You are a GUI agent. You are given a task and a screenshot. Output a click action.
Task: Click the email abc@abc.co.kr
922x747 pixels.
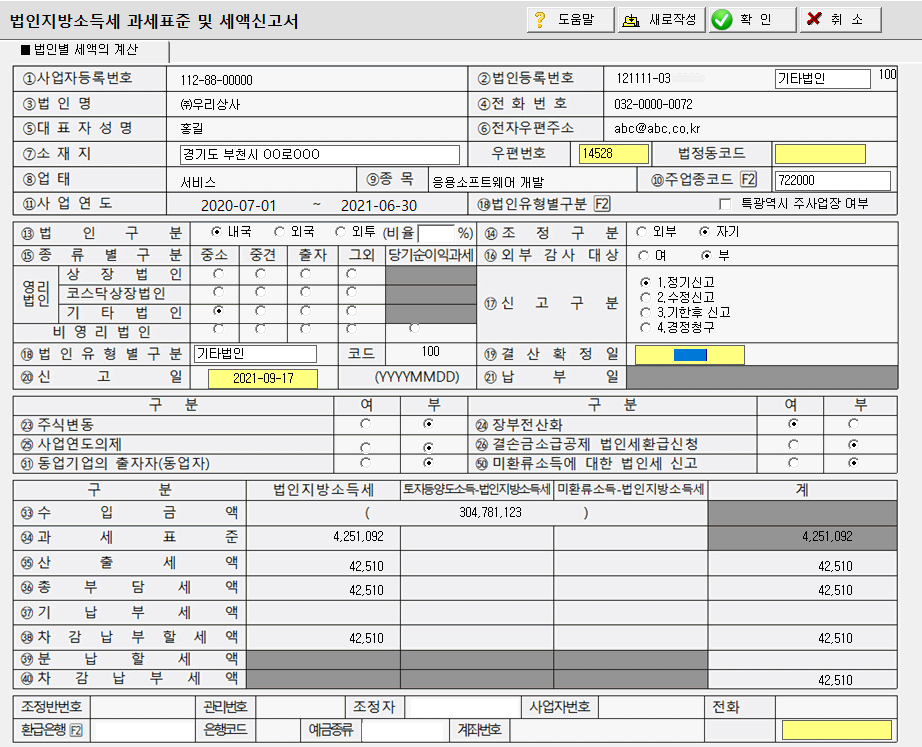(657, 129)
